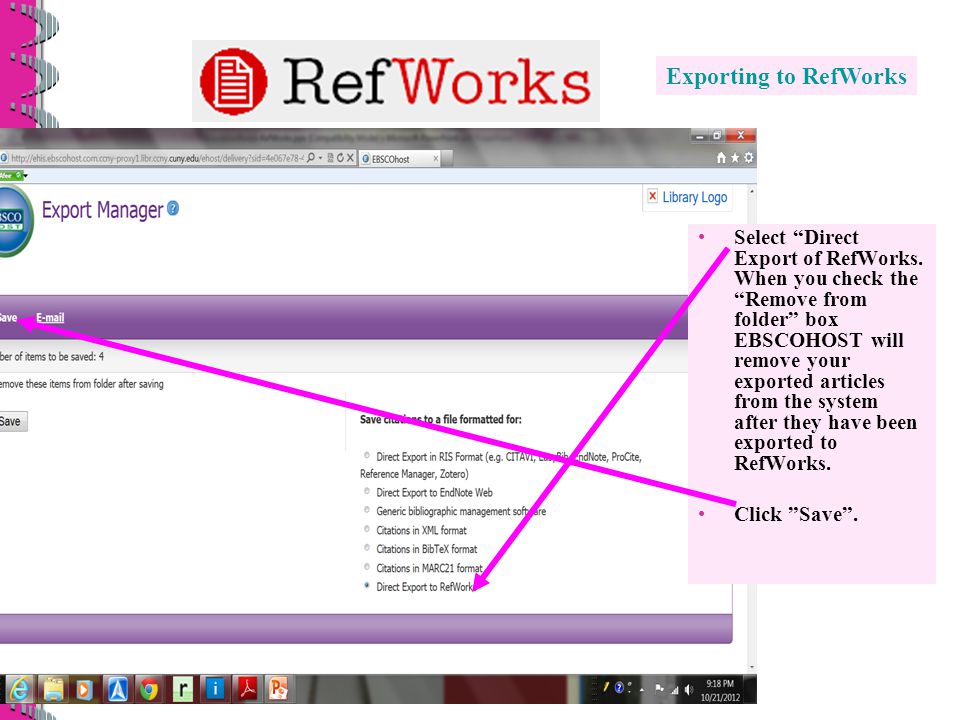Toggle compatibility view icon in address bar
The width and height of the screenshot is (960, 720).
coord(331,158)
